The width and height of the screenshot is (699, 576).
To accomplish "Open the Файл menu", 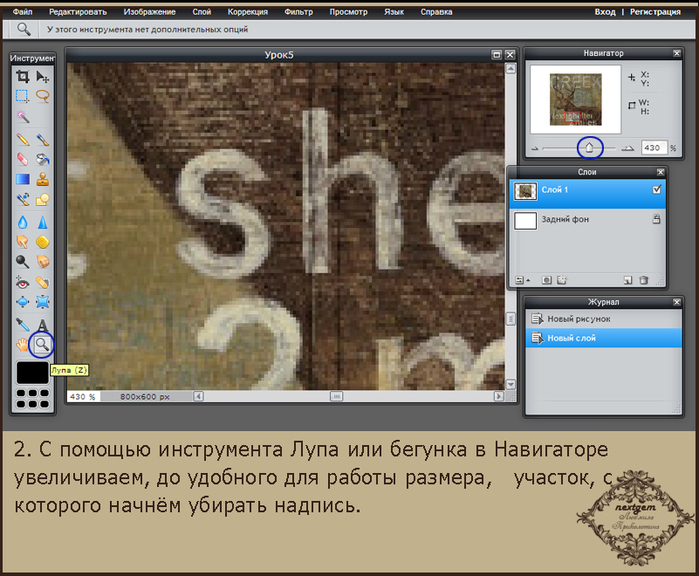I will [x=23, y=12].
